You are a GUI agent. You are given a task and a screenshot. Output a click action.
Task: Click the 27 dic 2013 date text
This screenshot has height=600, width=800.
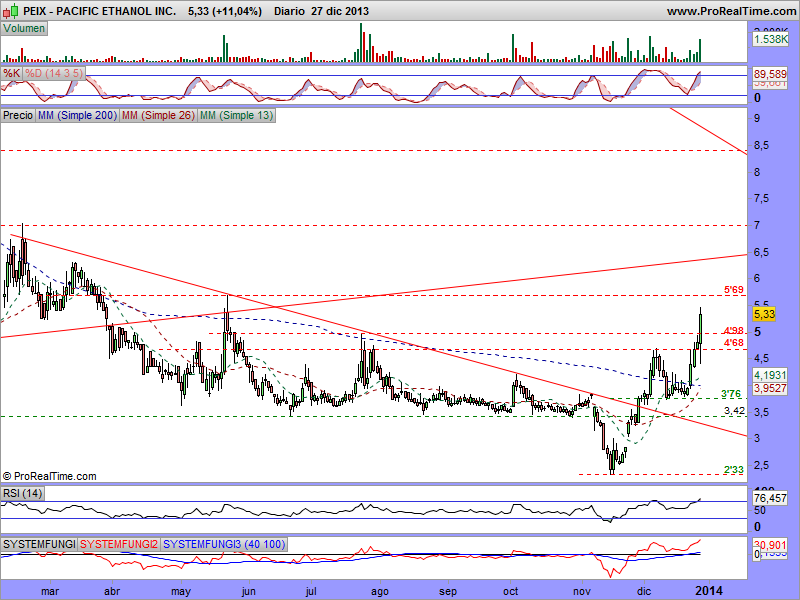[x=340, y=11]
